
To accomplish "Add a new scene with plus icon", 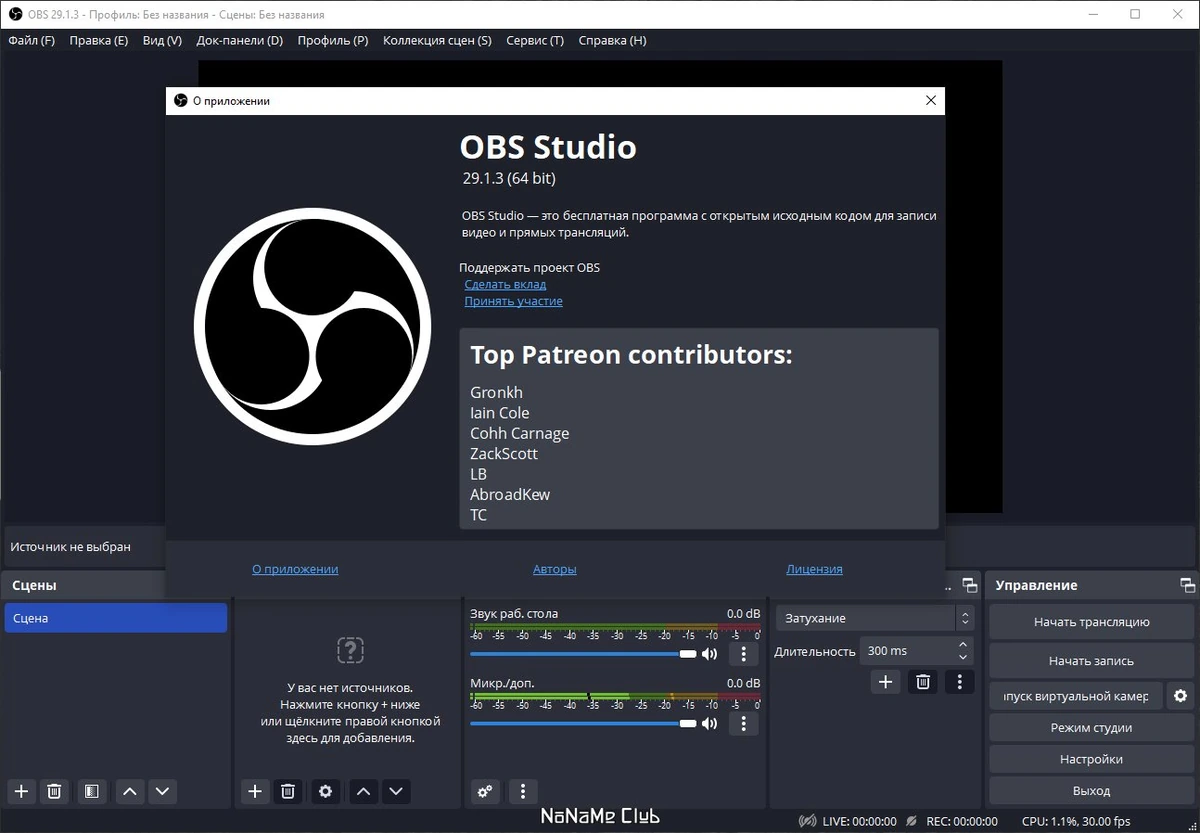I will (x=21, y=791).
